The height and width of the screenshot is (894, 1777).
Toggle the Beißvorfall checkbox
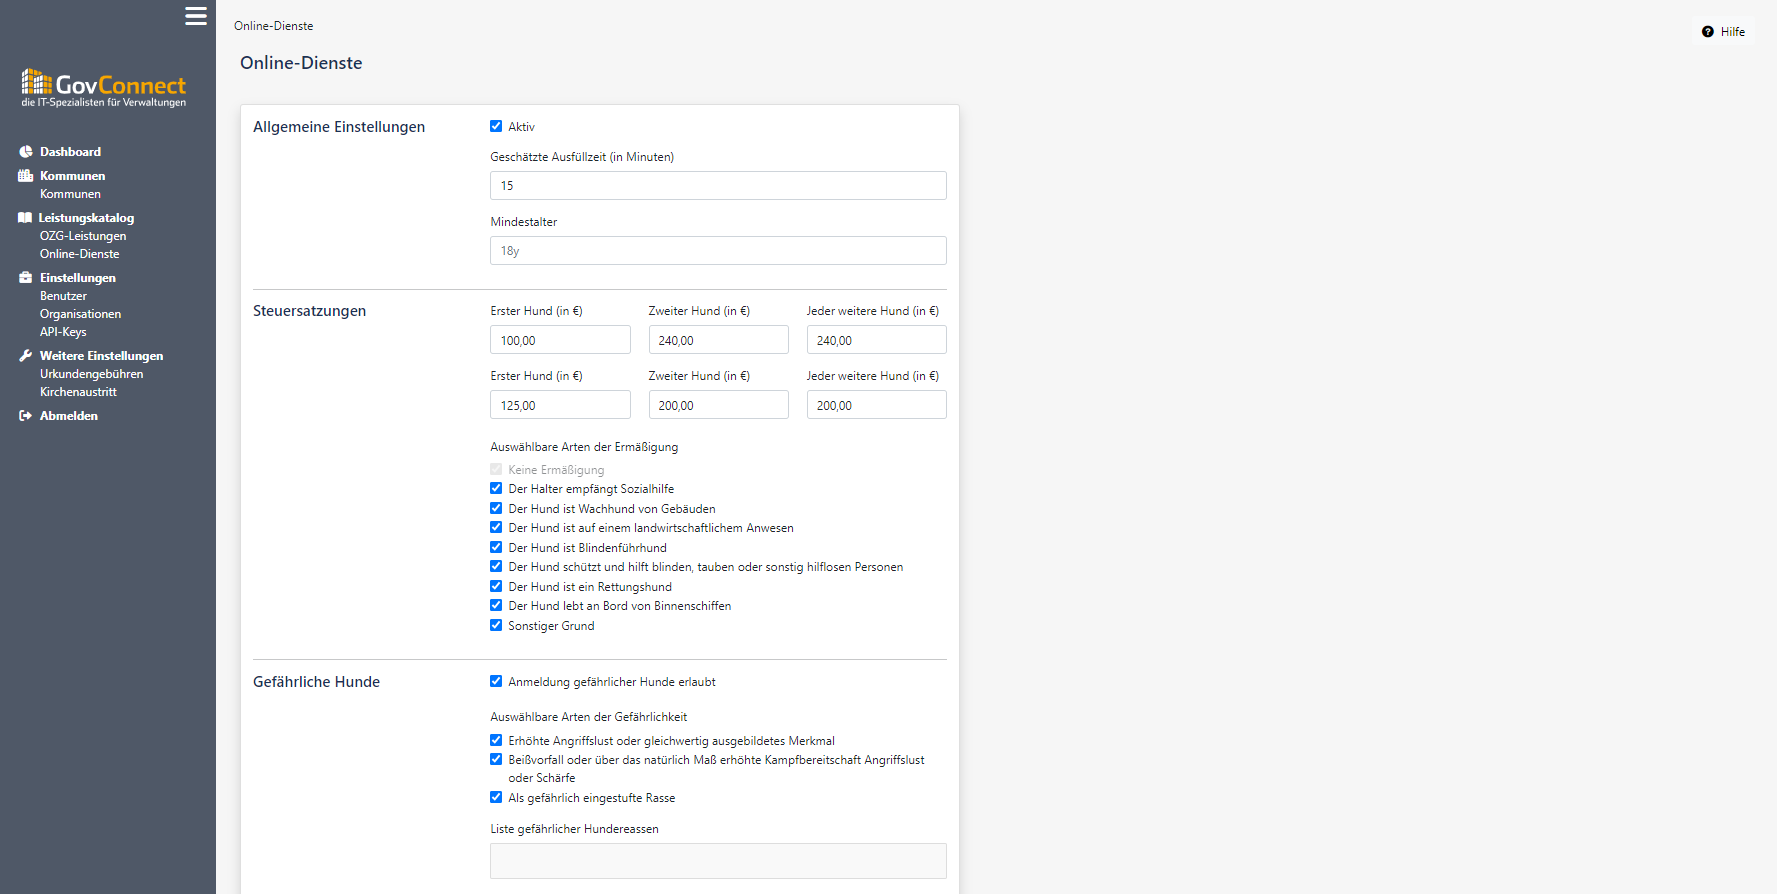496,759
